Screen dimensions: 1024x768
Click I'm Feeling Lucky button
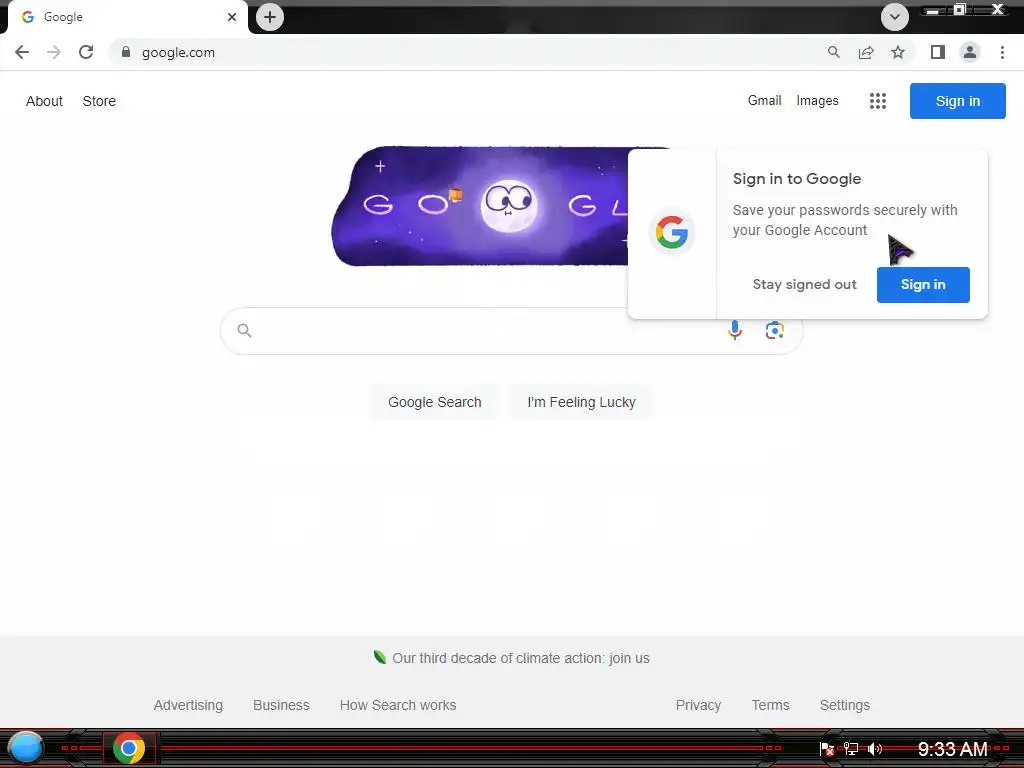[x=581, y=402]
